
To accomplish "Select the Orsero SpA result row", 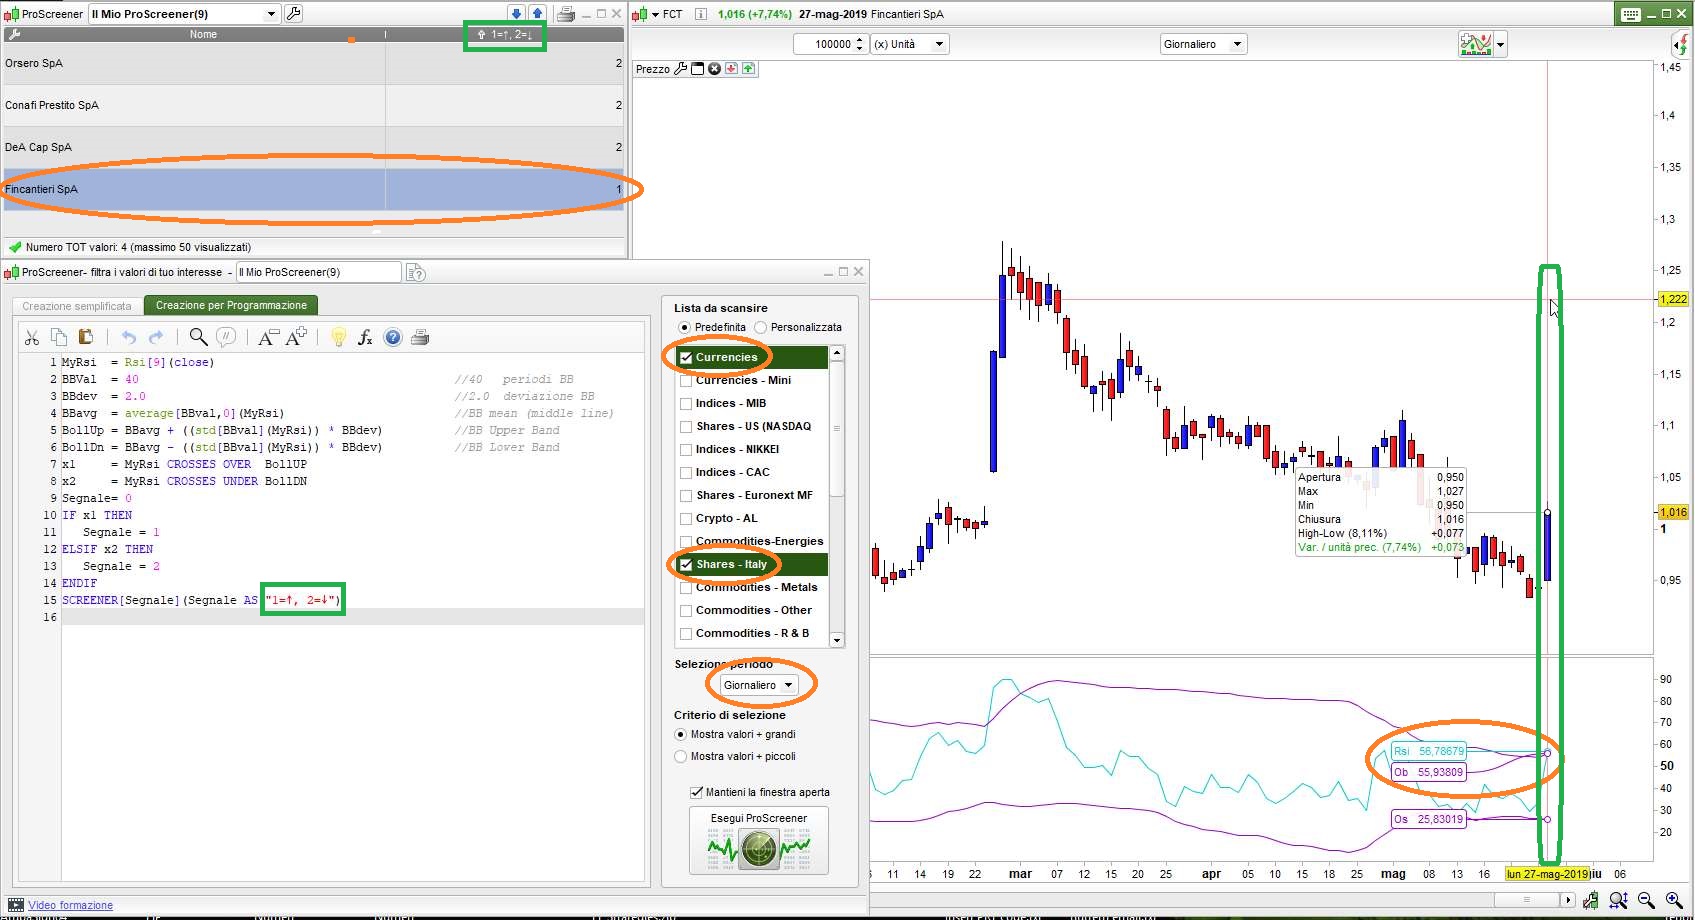I will click(x=313, y=63).
